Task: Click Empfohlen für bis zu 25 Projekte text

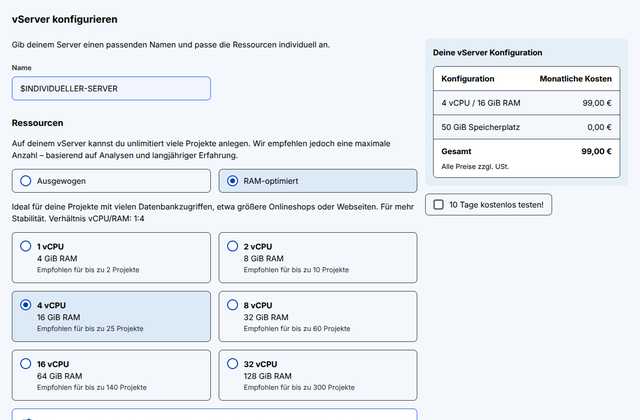Action: 90,329
